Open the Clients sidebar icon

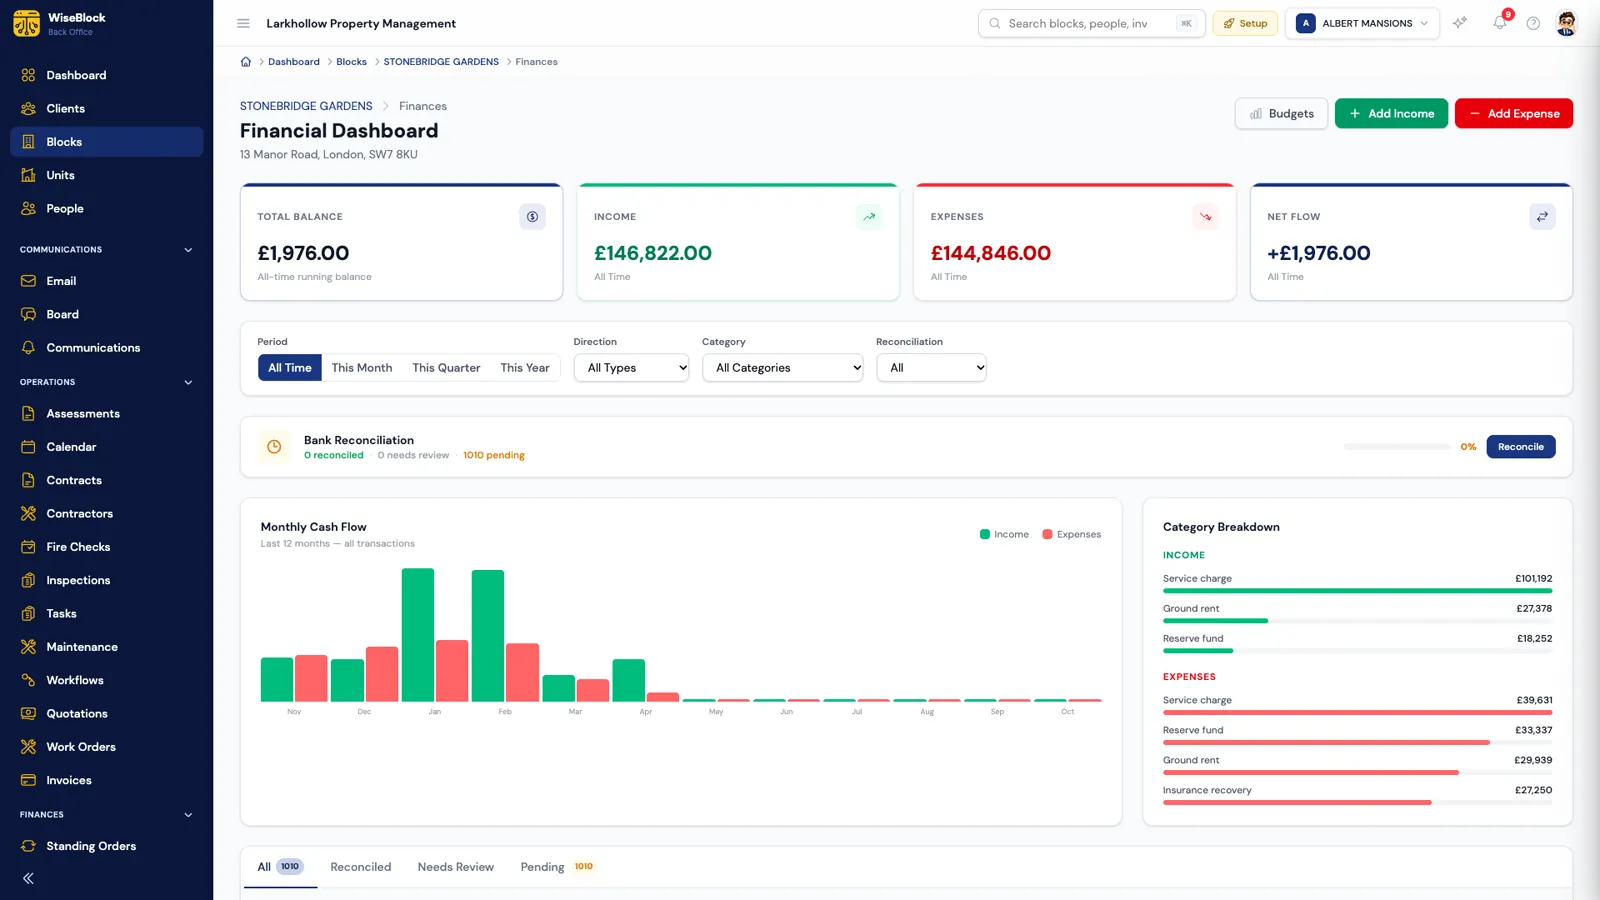(28, 108)
